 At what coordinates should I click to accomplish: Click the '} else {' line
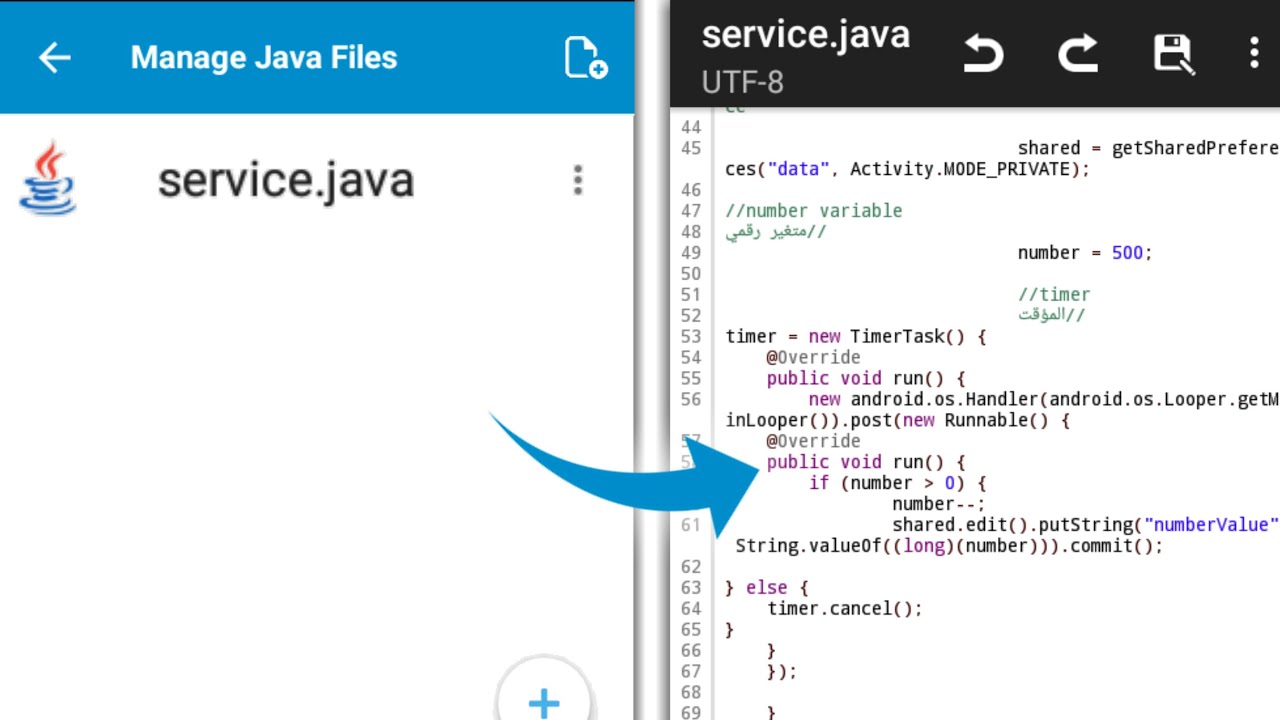767,587
